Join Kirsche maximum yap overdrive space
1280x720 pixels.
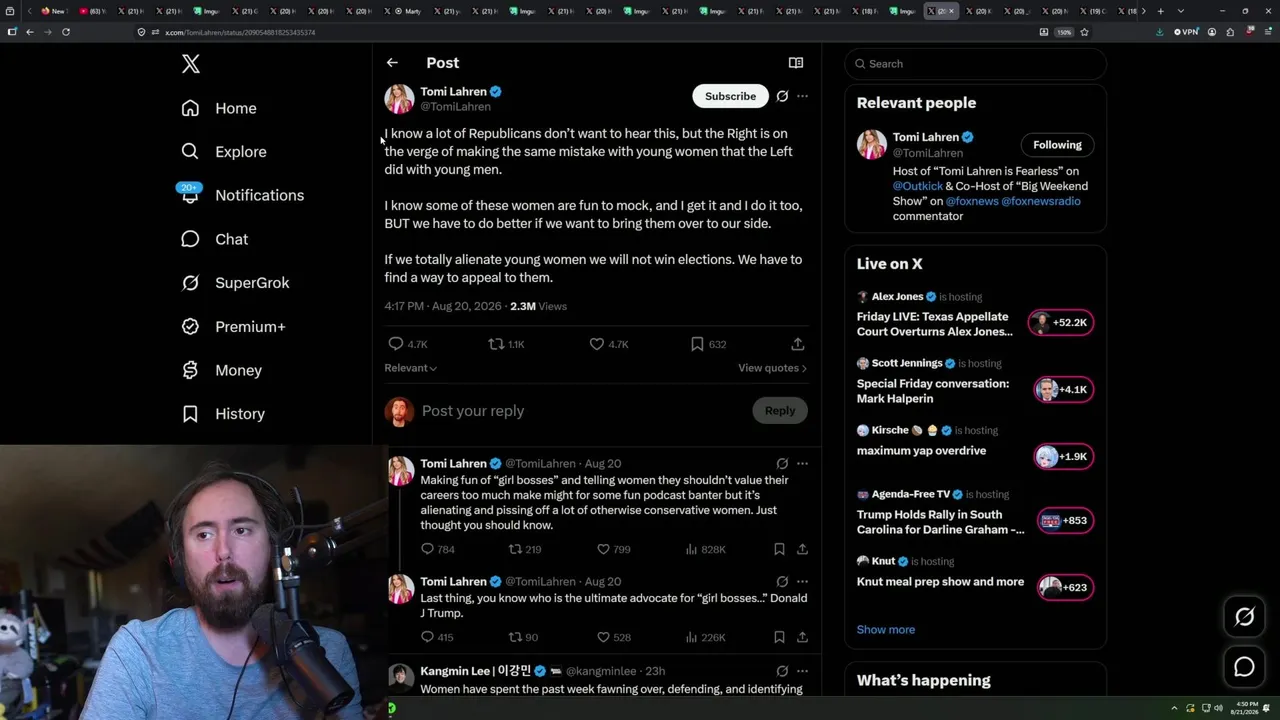(x=976, y=449)
